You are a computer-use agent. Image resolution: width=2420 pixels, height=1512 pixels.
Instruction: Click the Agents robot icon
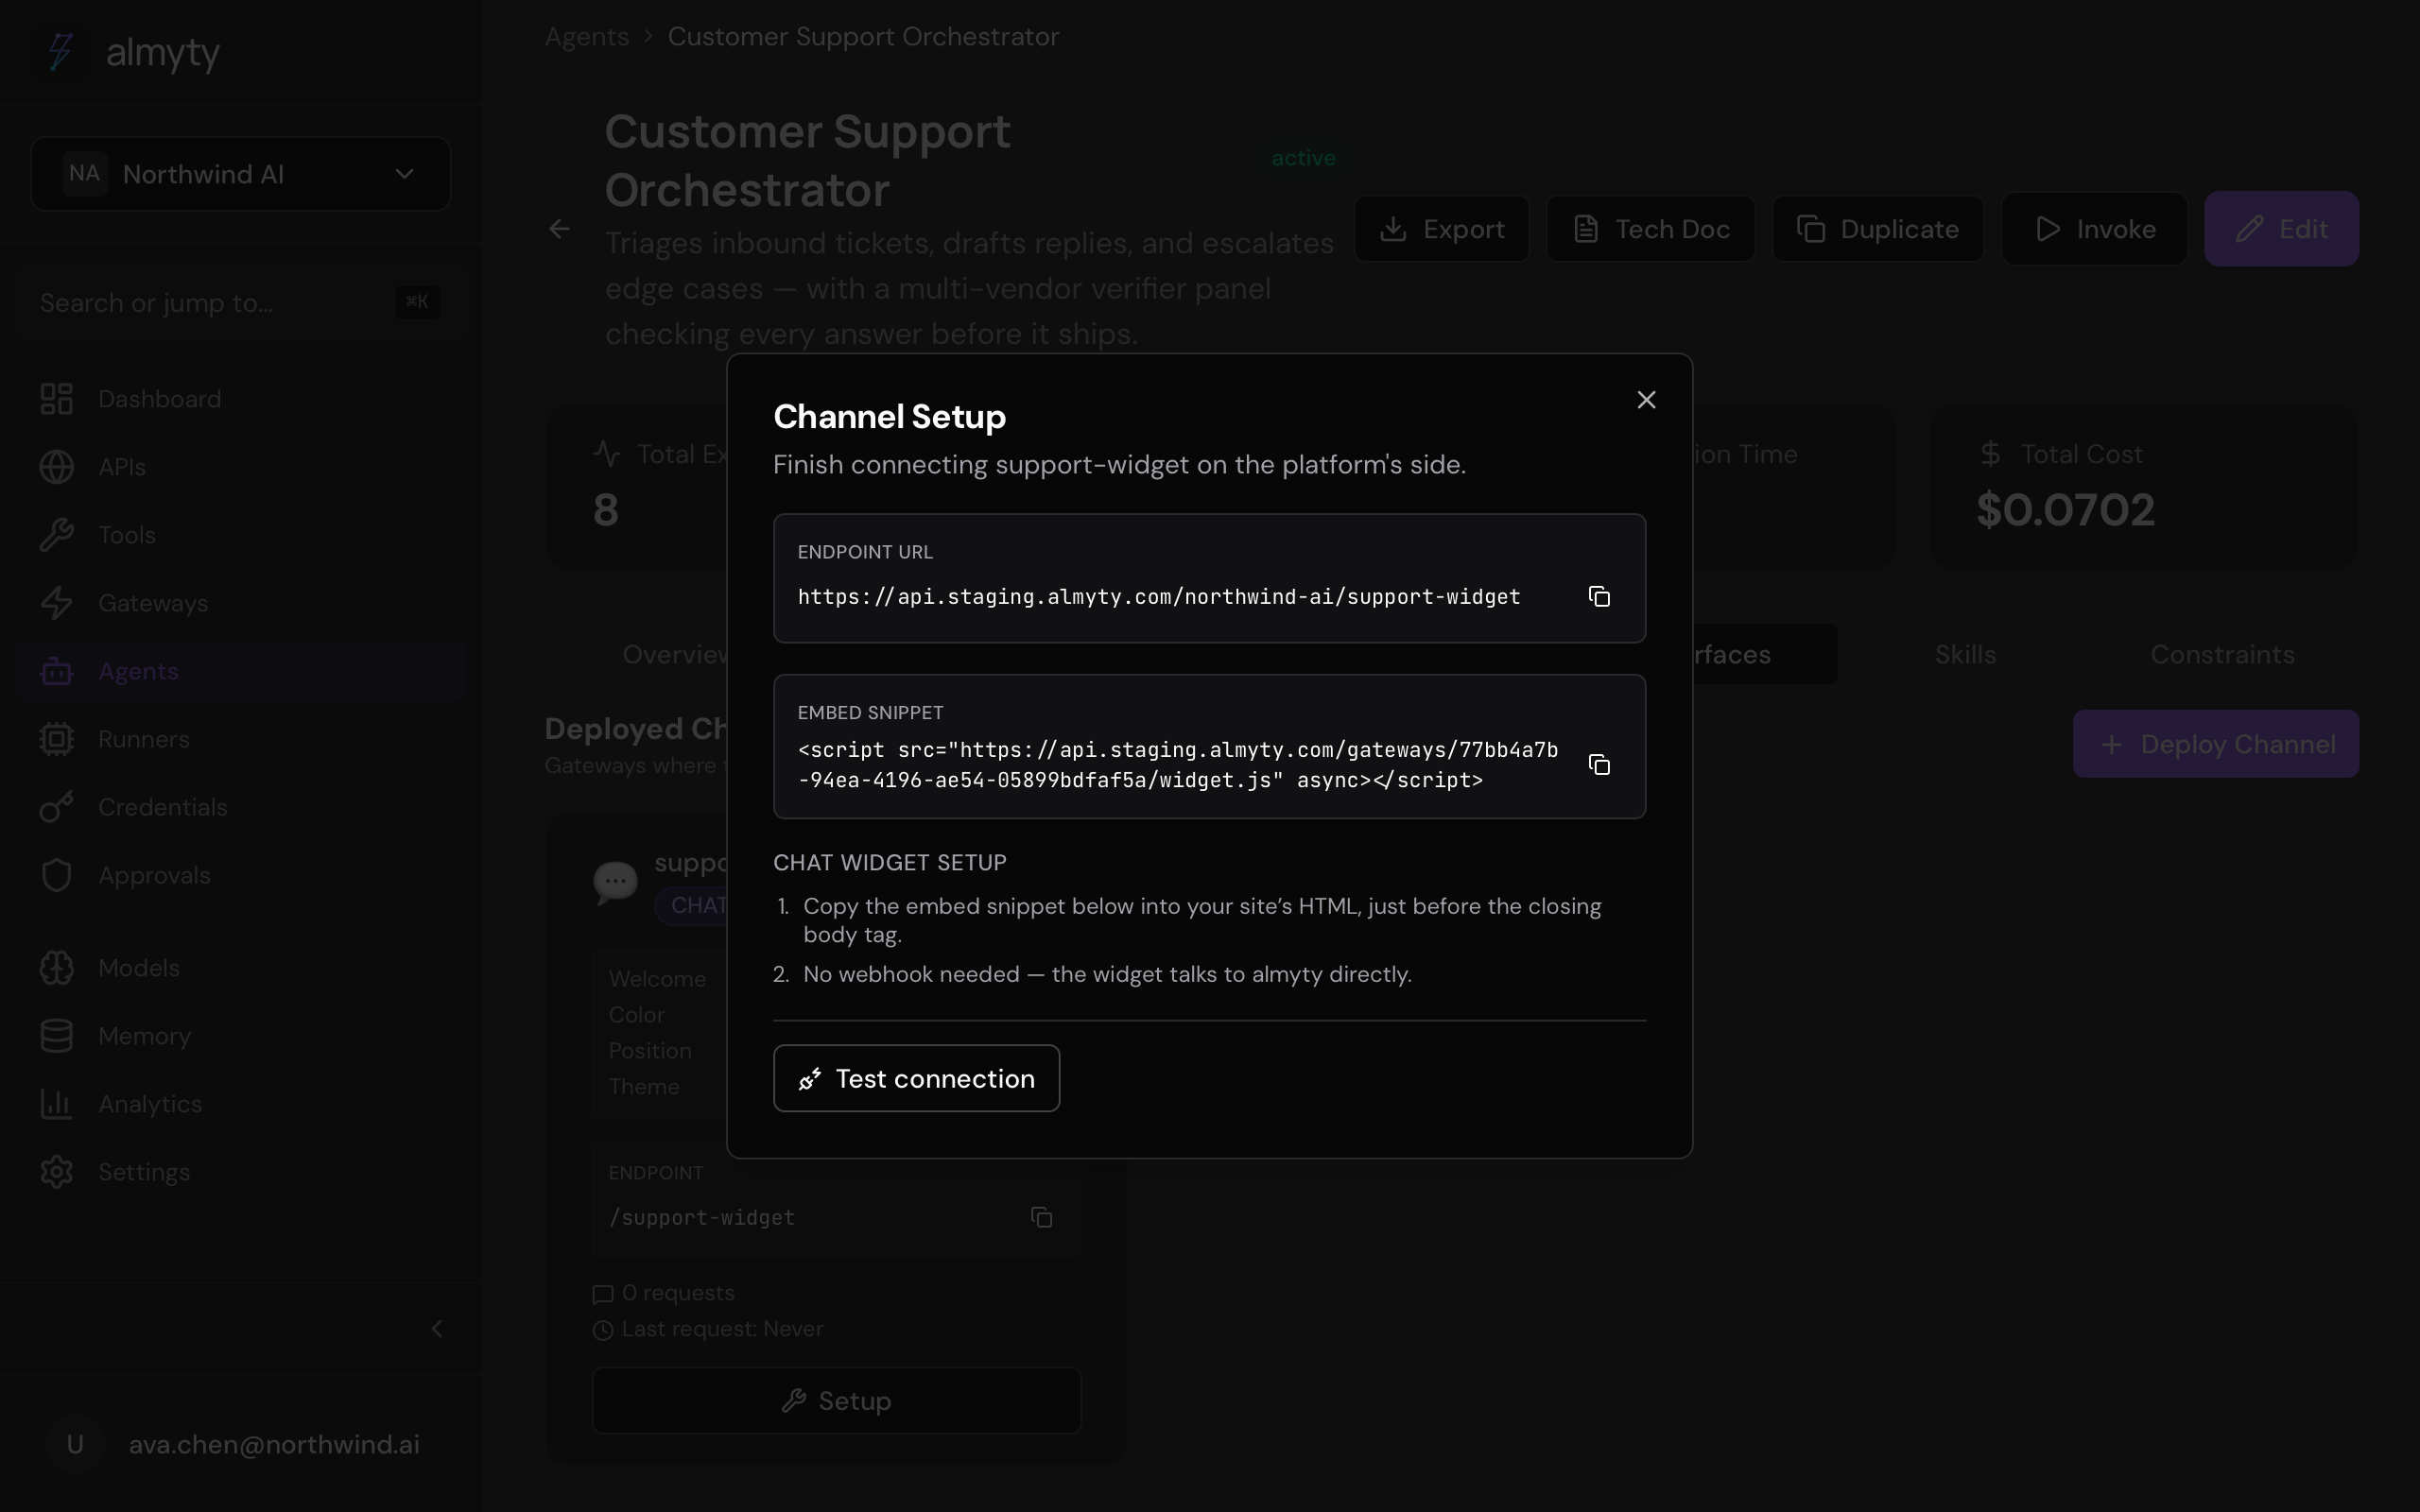(56, 671)
